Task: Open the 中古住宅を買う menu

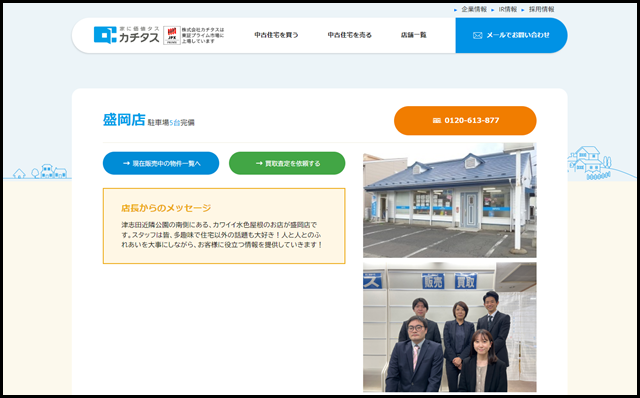Action: point(276,35)
